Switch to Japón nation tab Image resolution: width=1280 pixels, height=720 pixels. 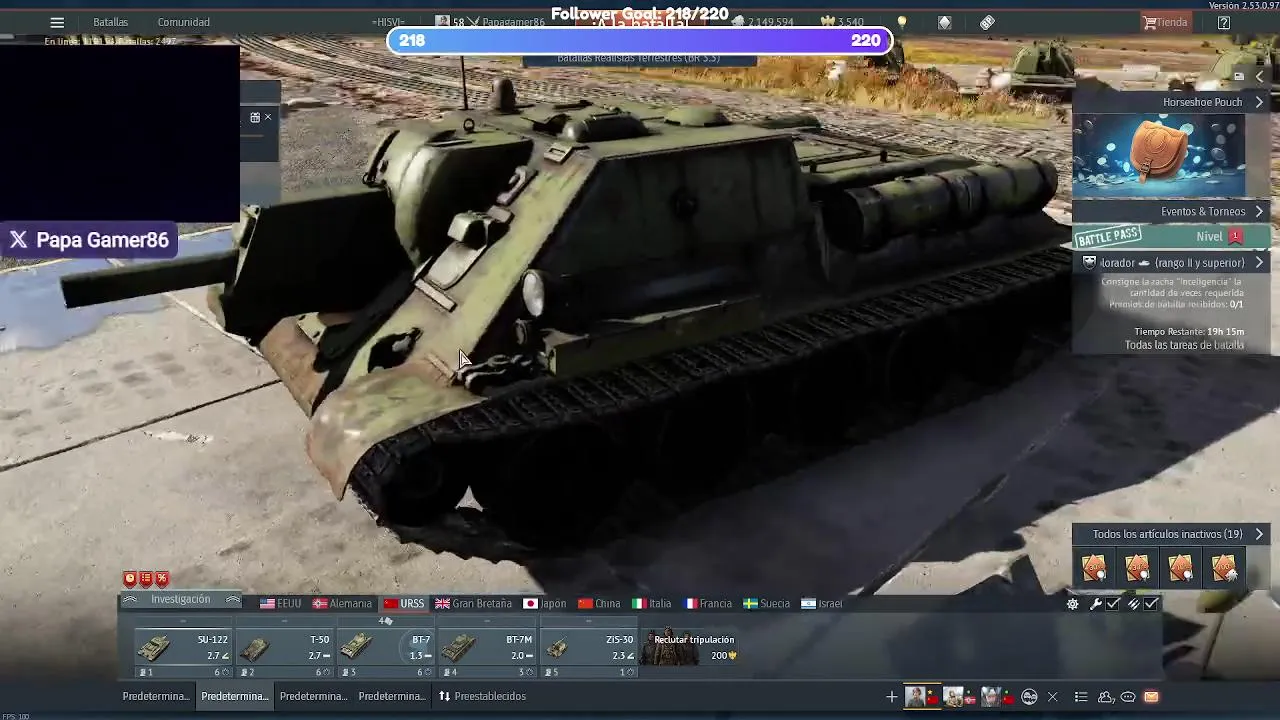[x=545, y=604]
